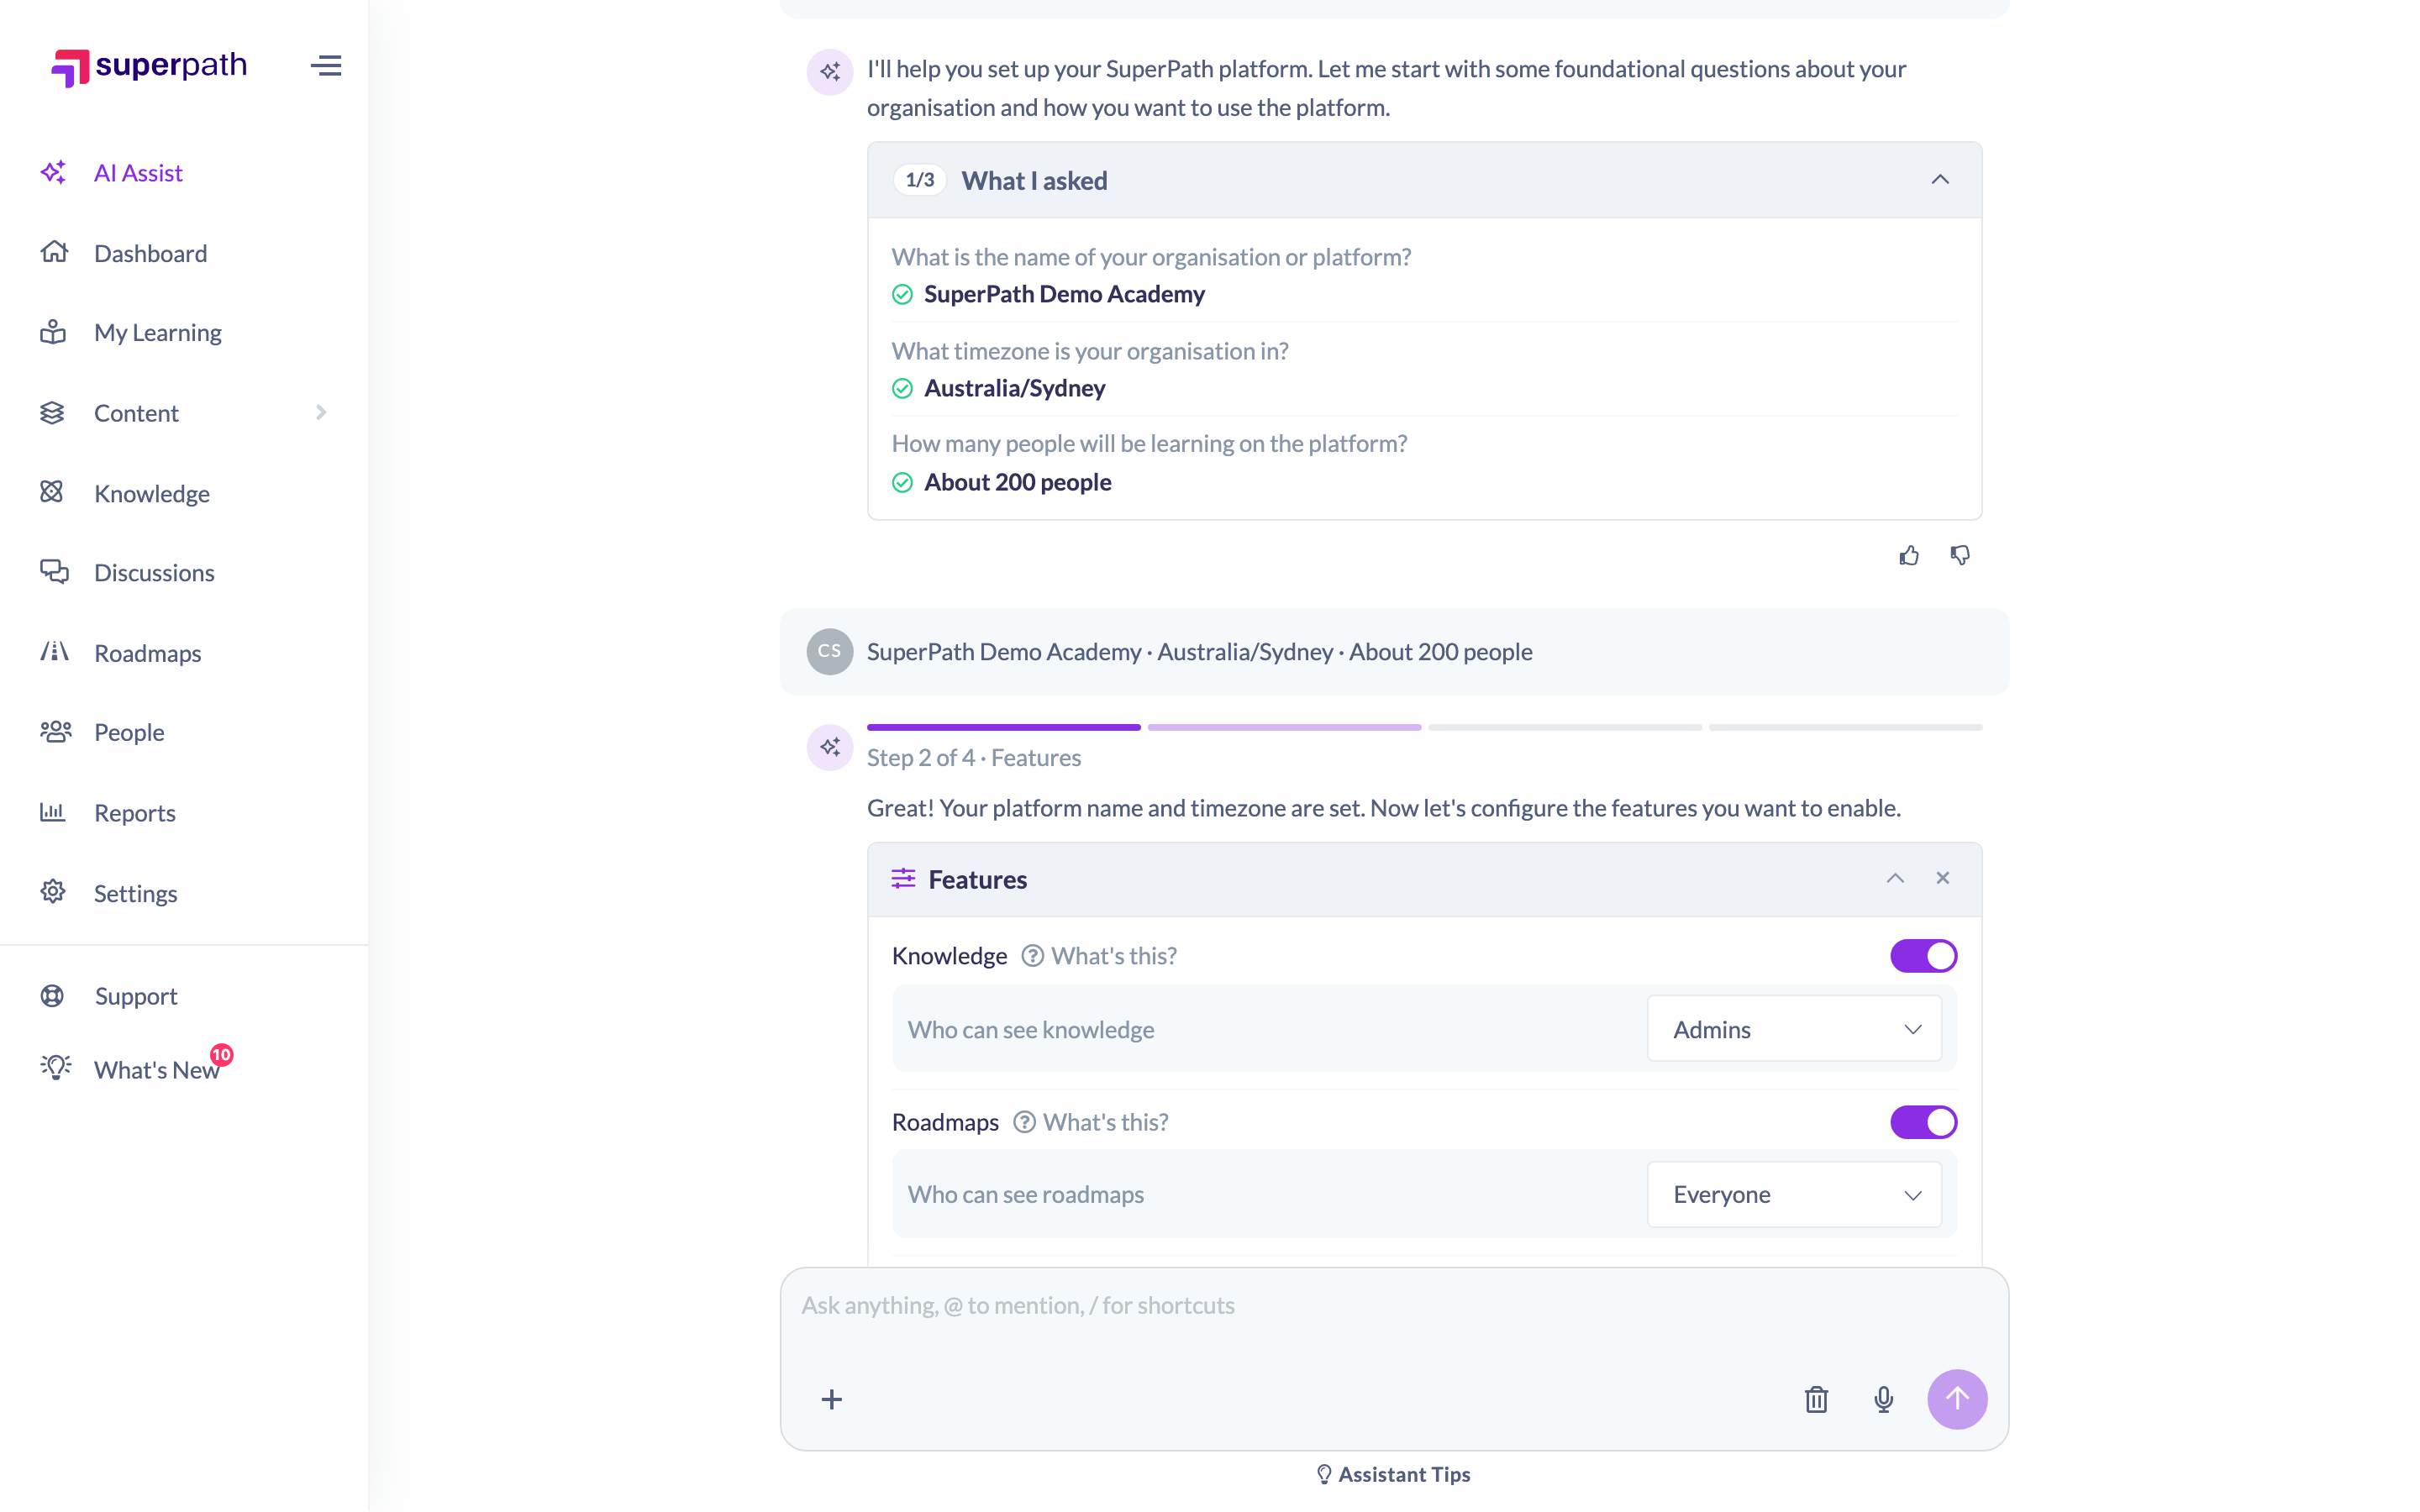Open the Assistant Tips link

point(1394,1474)
